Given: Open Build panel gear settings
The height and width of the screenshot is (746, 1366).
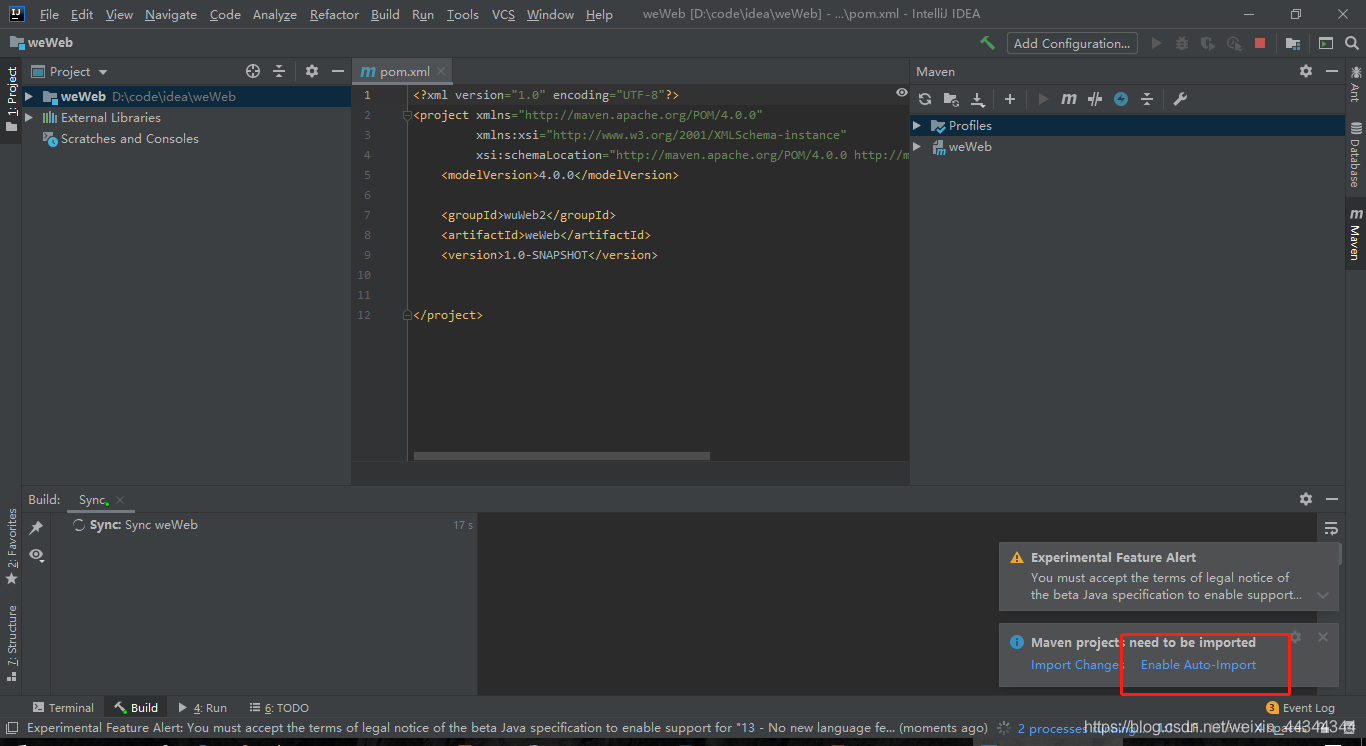Looking at the screenshot, I should [x=1306, y=499].
